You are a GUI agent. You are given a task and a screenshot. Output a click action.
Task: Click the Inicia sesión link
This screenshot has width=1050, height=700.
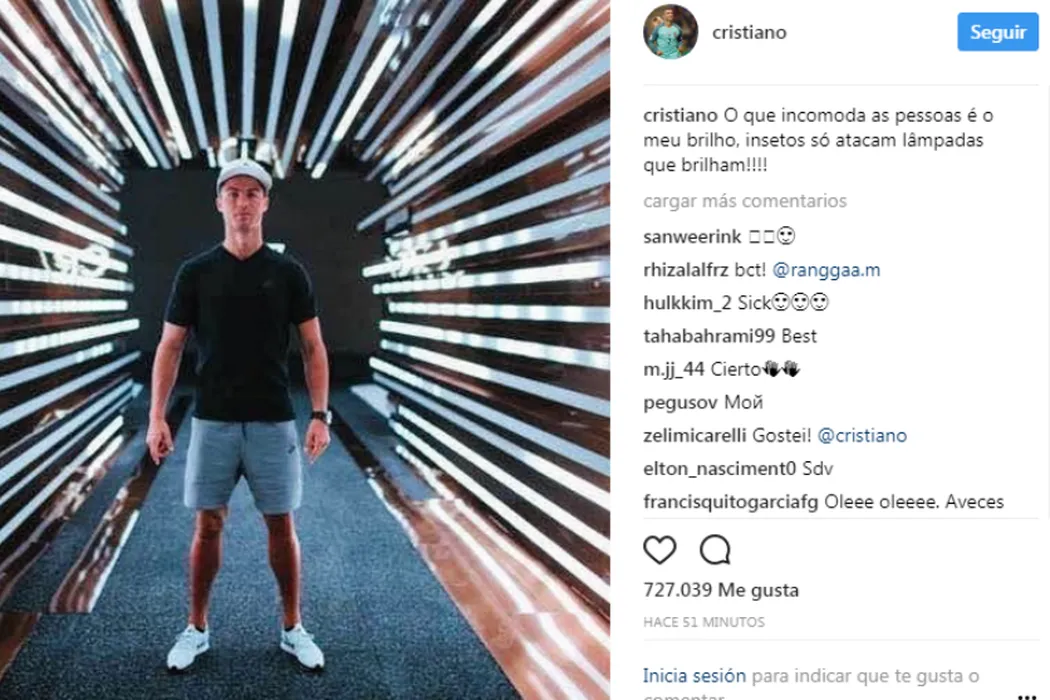694,676
